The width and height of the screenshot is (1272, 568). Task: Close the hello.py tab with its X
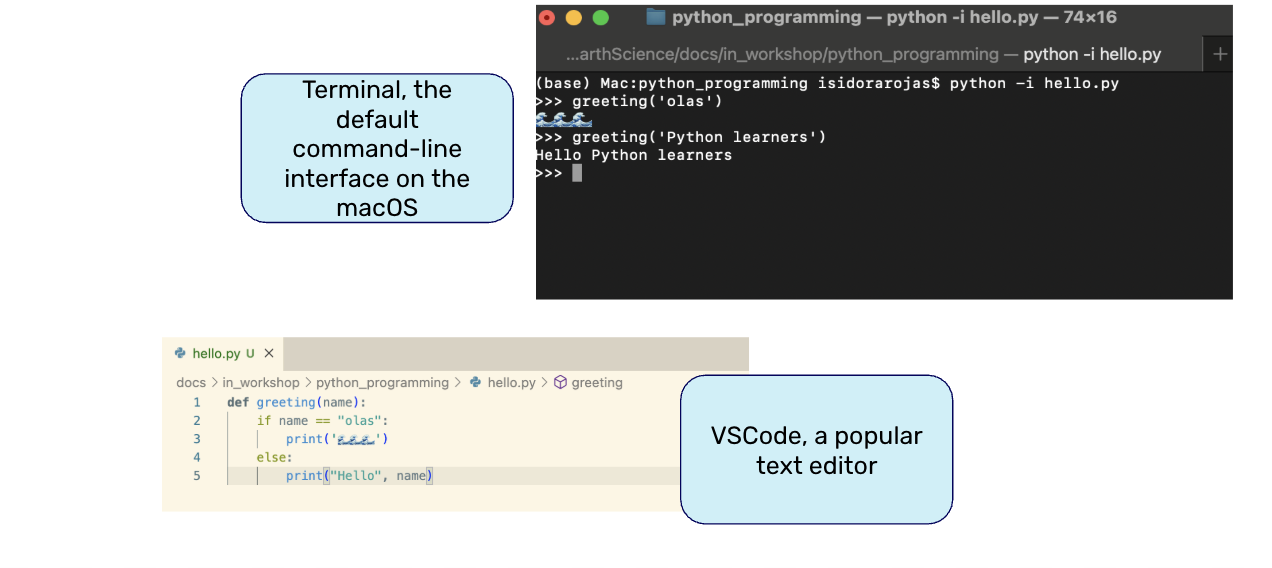pos(268,353)
